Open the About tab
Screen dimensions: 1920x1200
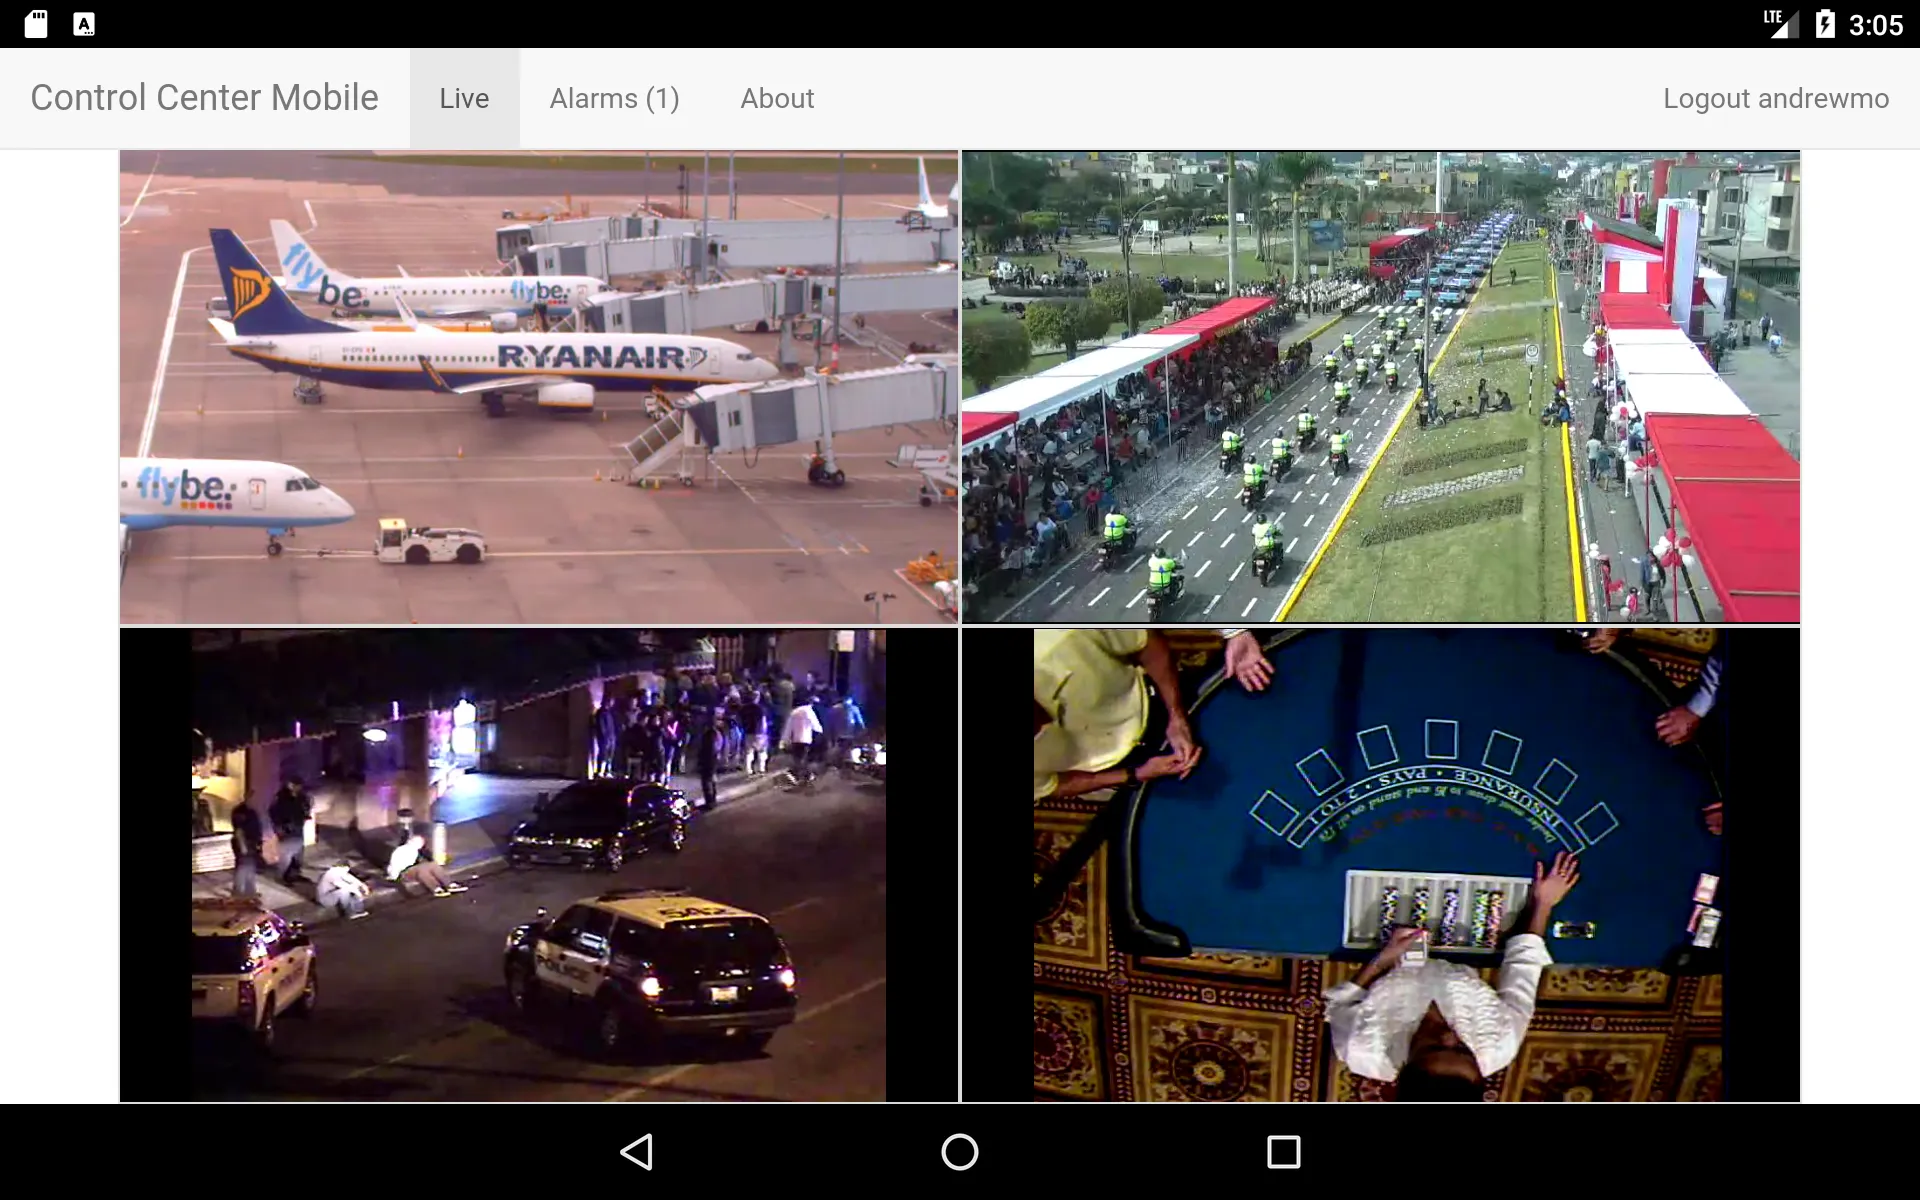click(777, 98)
